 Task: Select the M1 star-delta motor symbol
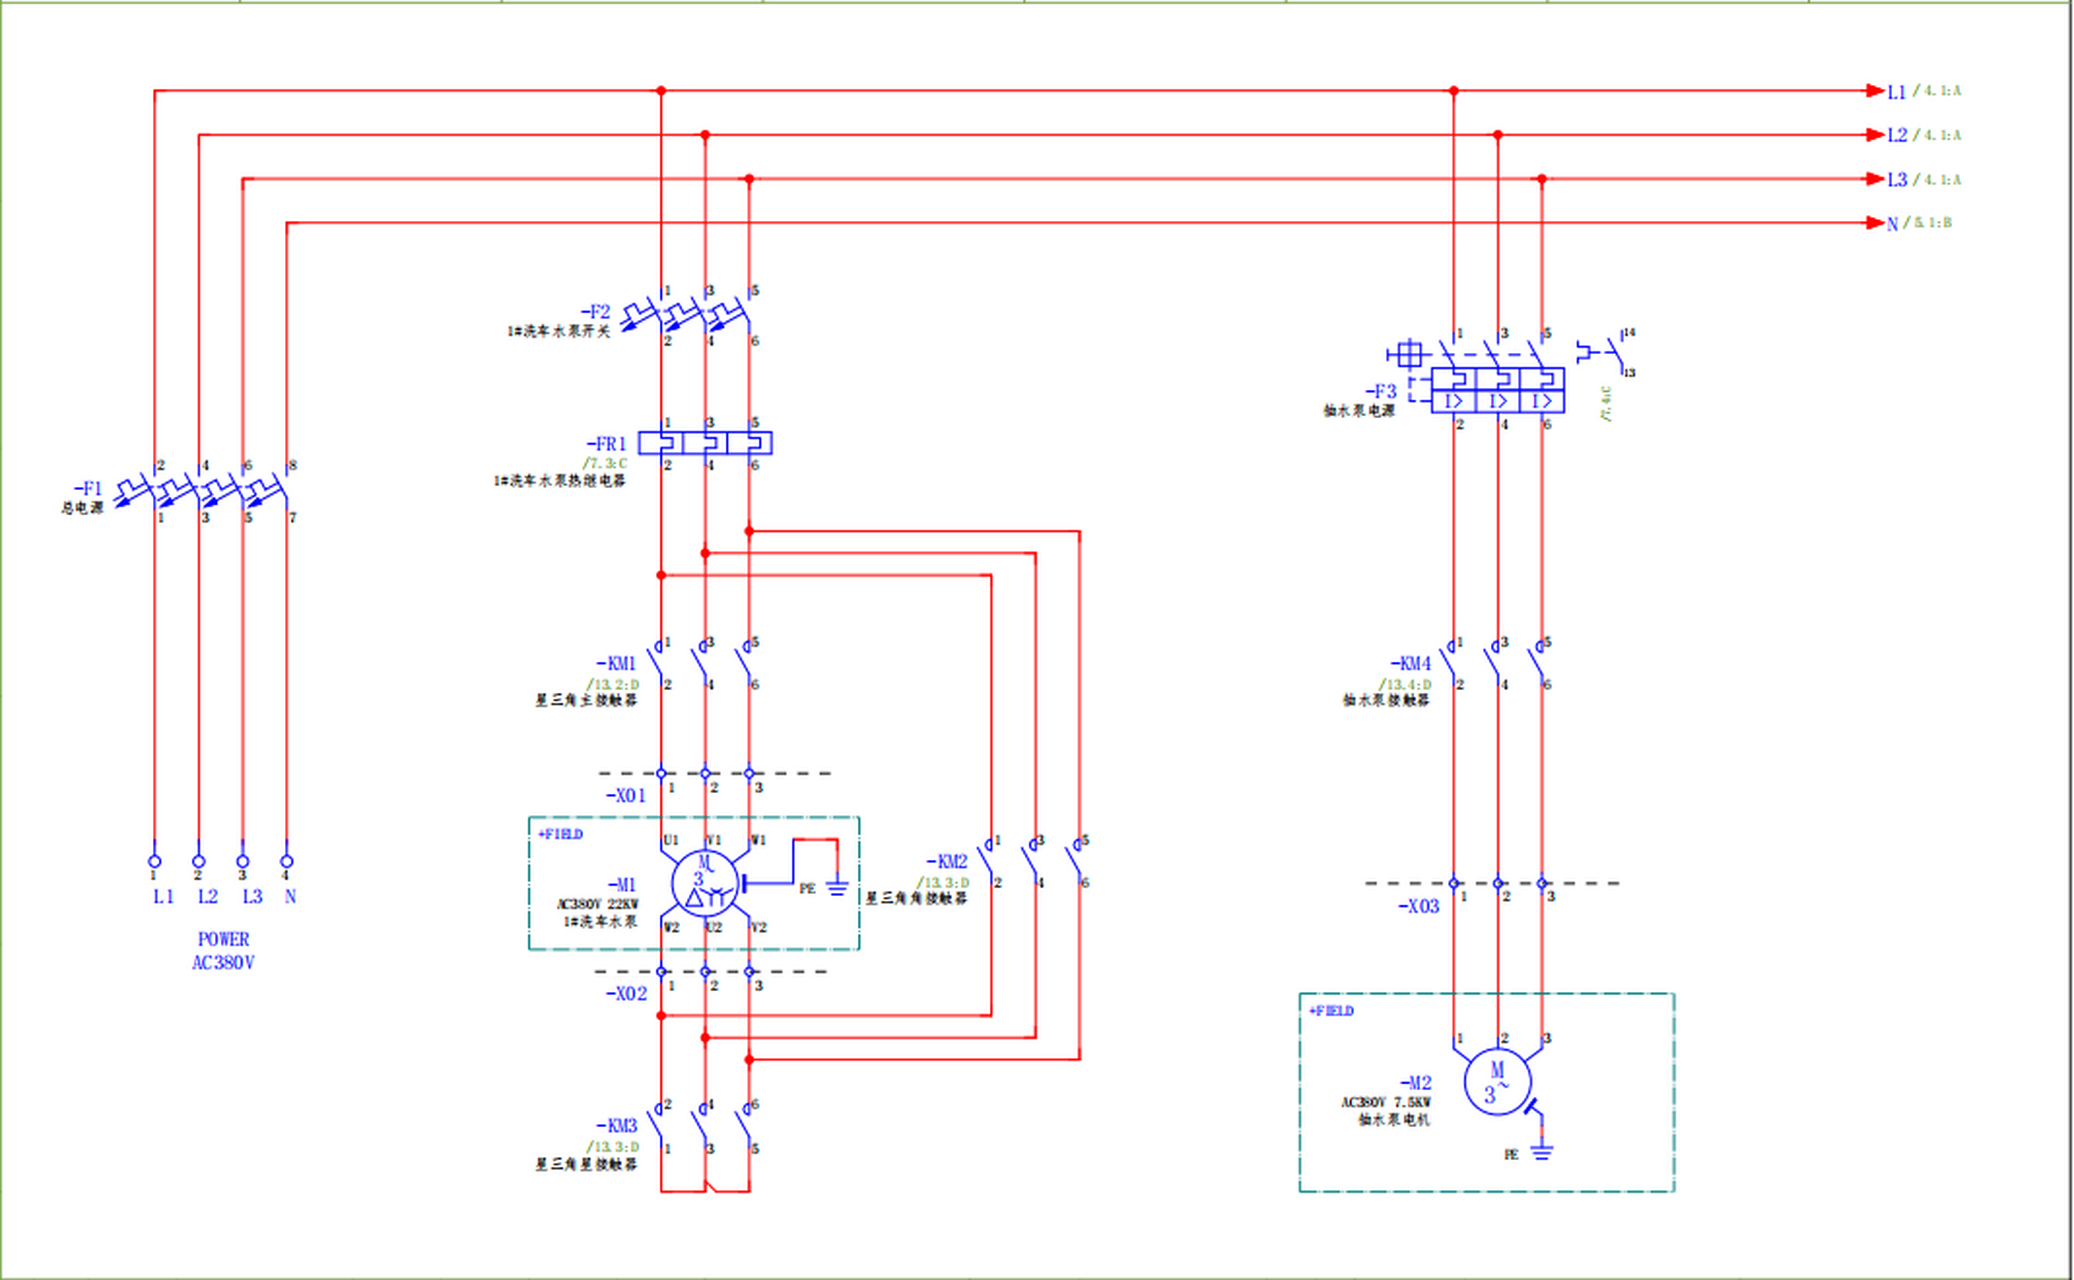coord(705,884)
